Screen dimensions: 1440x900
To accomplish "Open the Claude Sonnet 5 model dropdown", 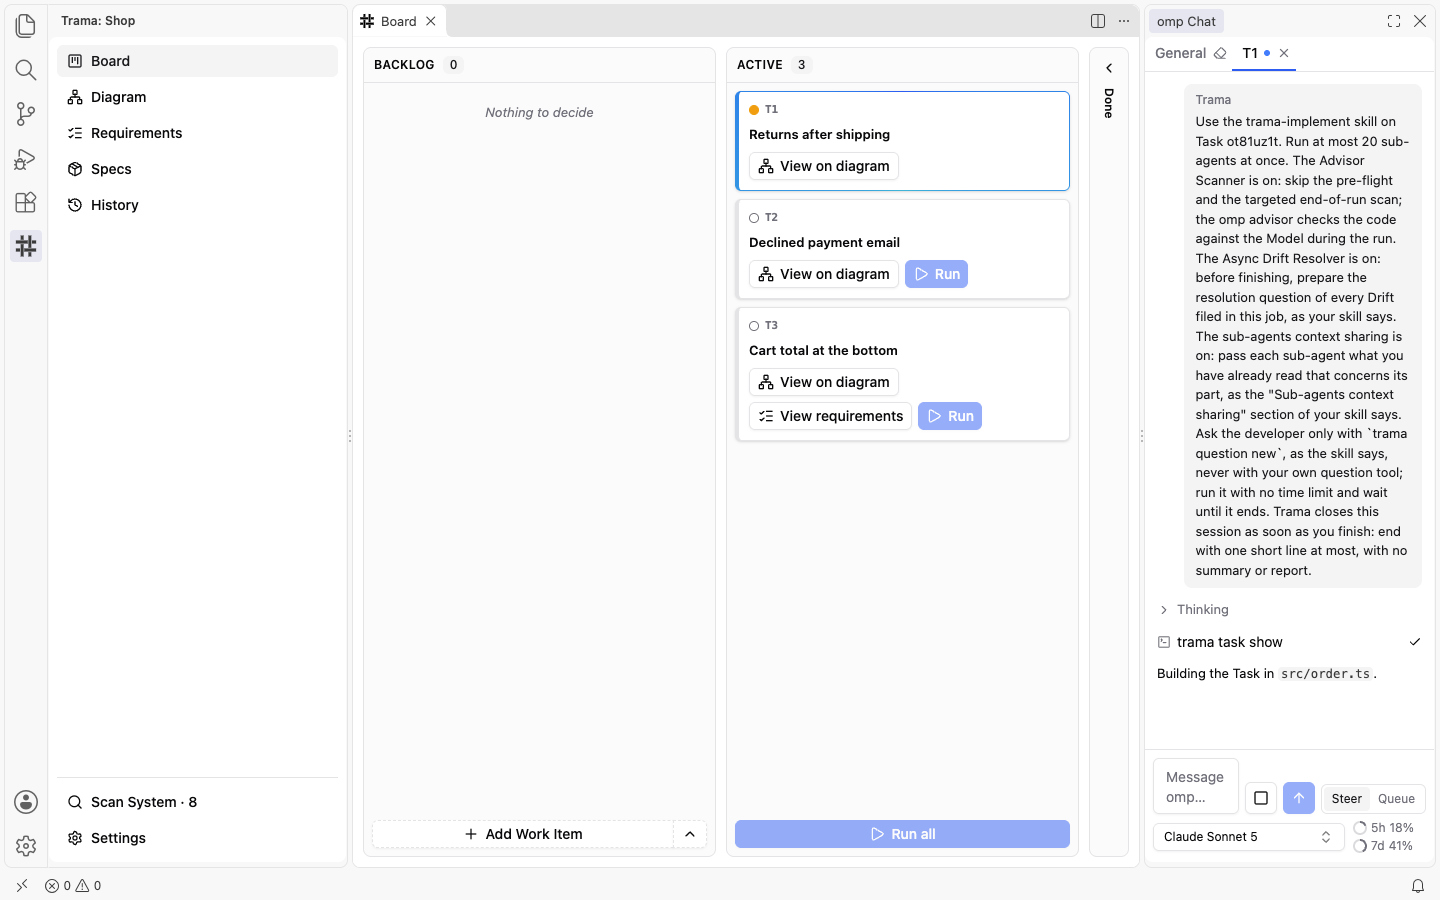I will click(1248, 837).
